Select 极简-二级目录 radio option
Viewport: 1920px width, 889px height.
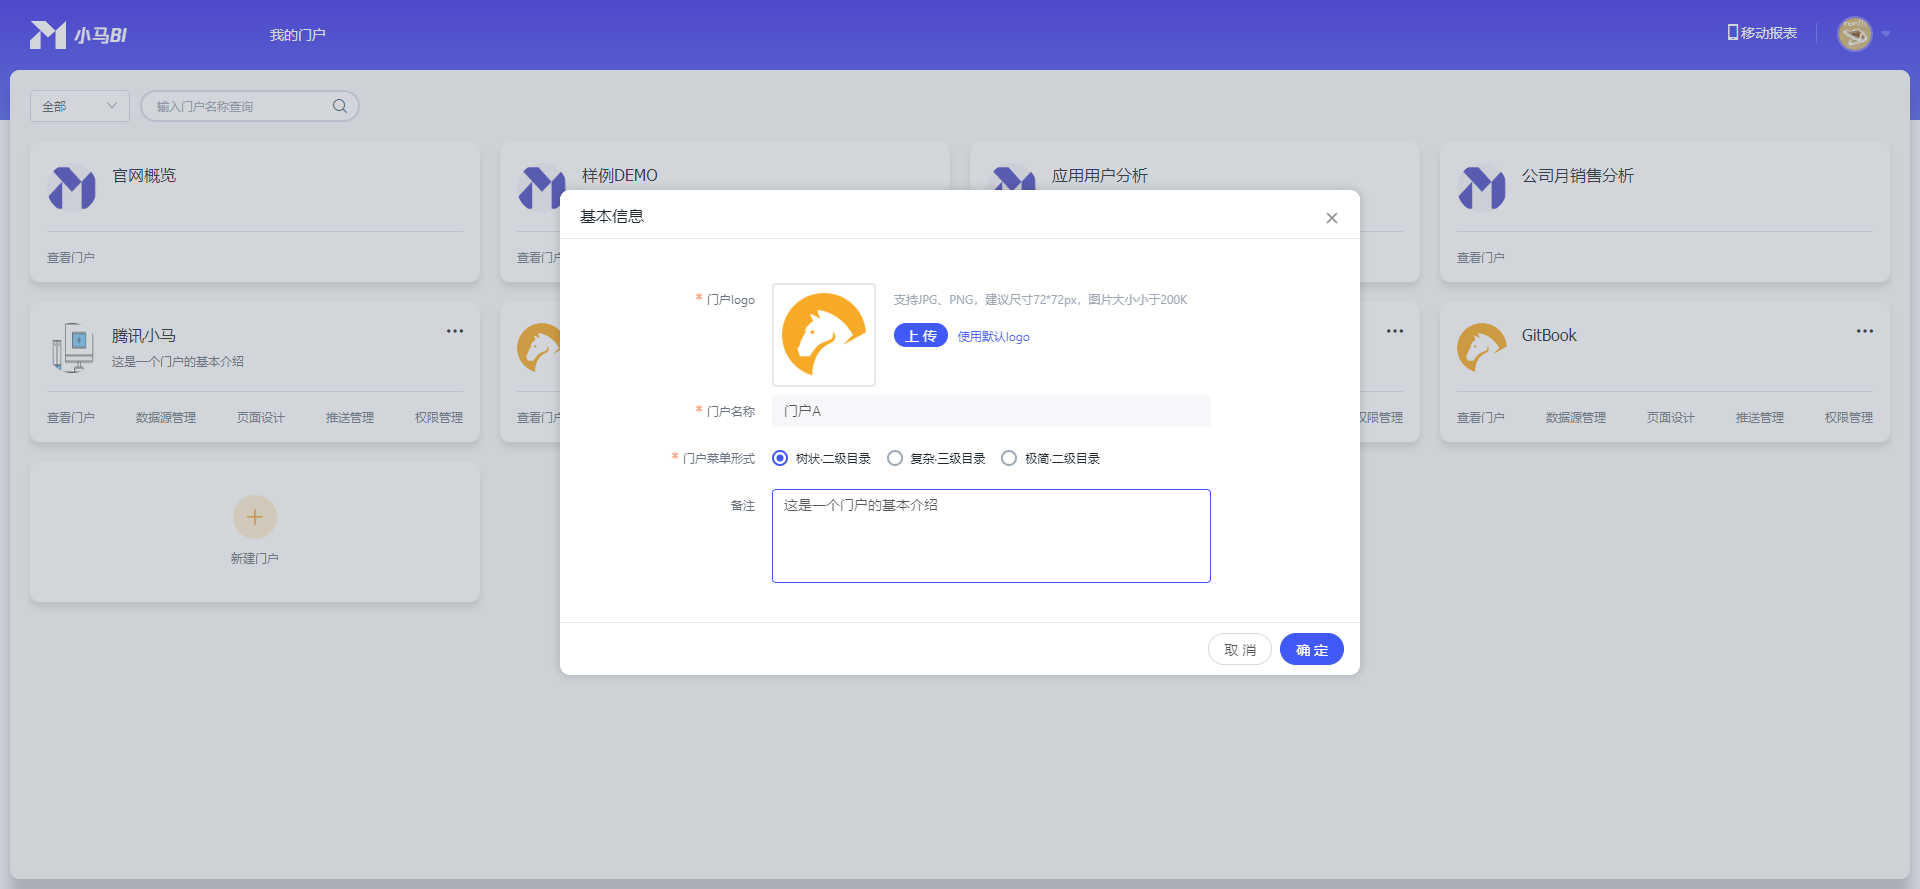coord(1009,458)
